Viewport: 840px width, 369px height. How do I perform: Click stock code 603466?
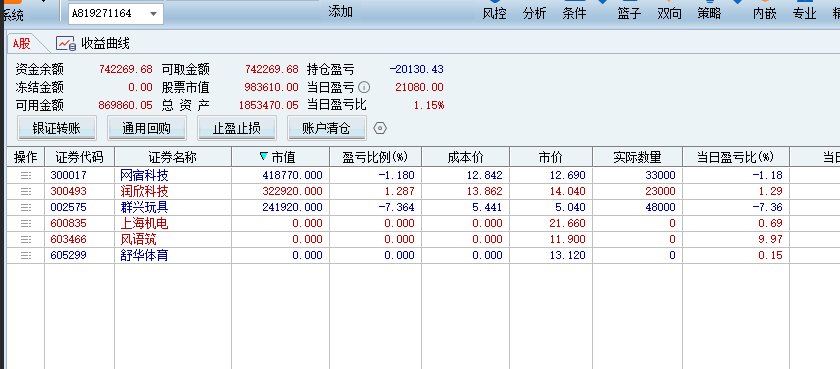69,239
